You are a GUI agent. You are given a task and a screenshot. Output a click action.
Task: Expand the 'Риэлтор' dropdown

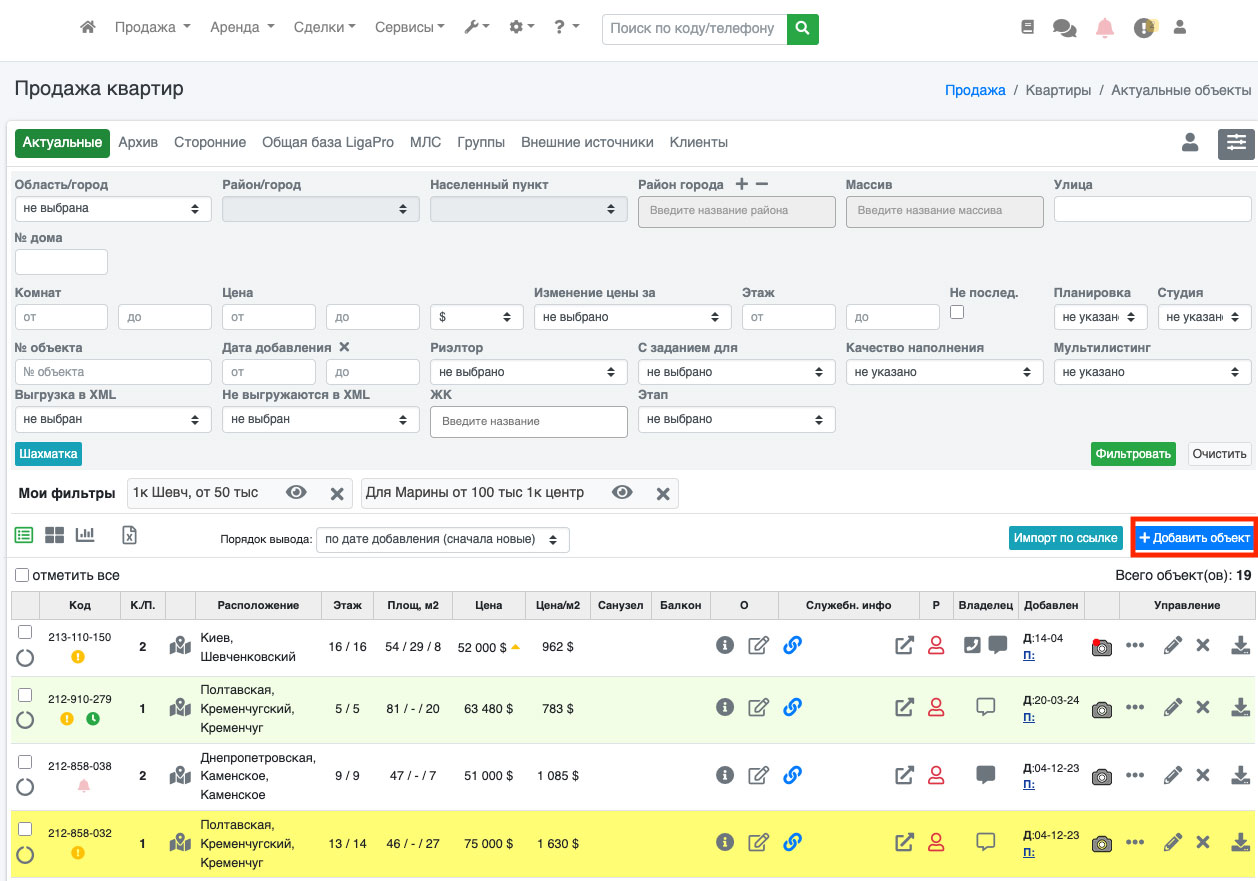click(x=528, y=372)
